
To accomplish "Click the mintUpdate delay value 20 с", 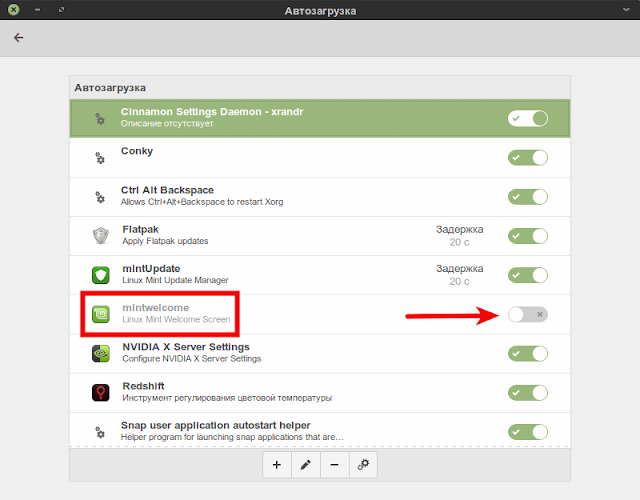I will (459, 282).
